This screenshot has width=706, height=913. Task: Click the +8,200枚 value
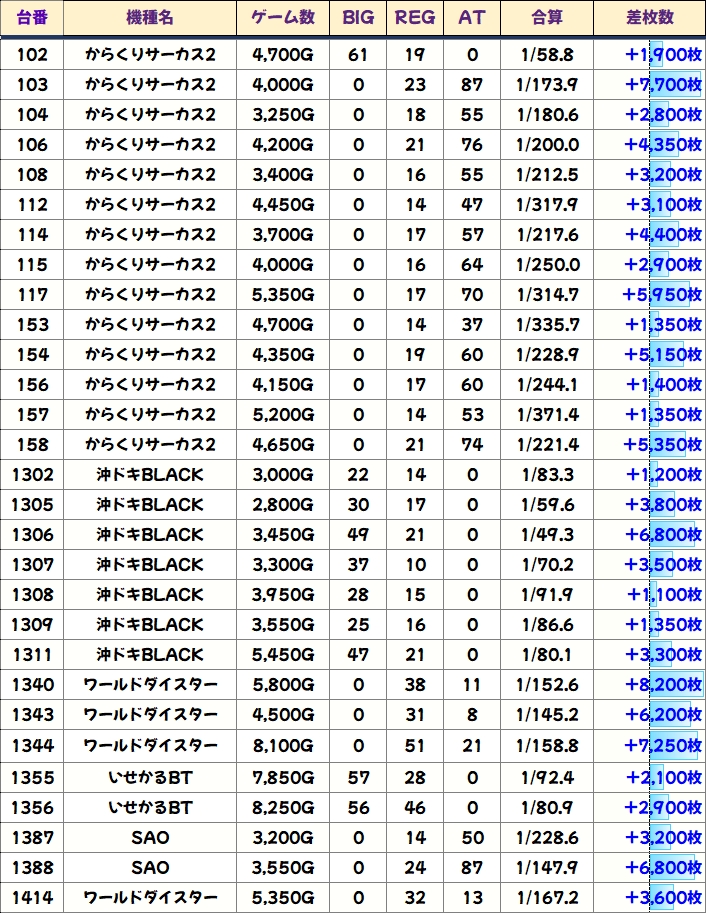(663, 685)
